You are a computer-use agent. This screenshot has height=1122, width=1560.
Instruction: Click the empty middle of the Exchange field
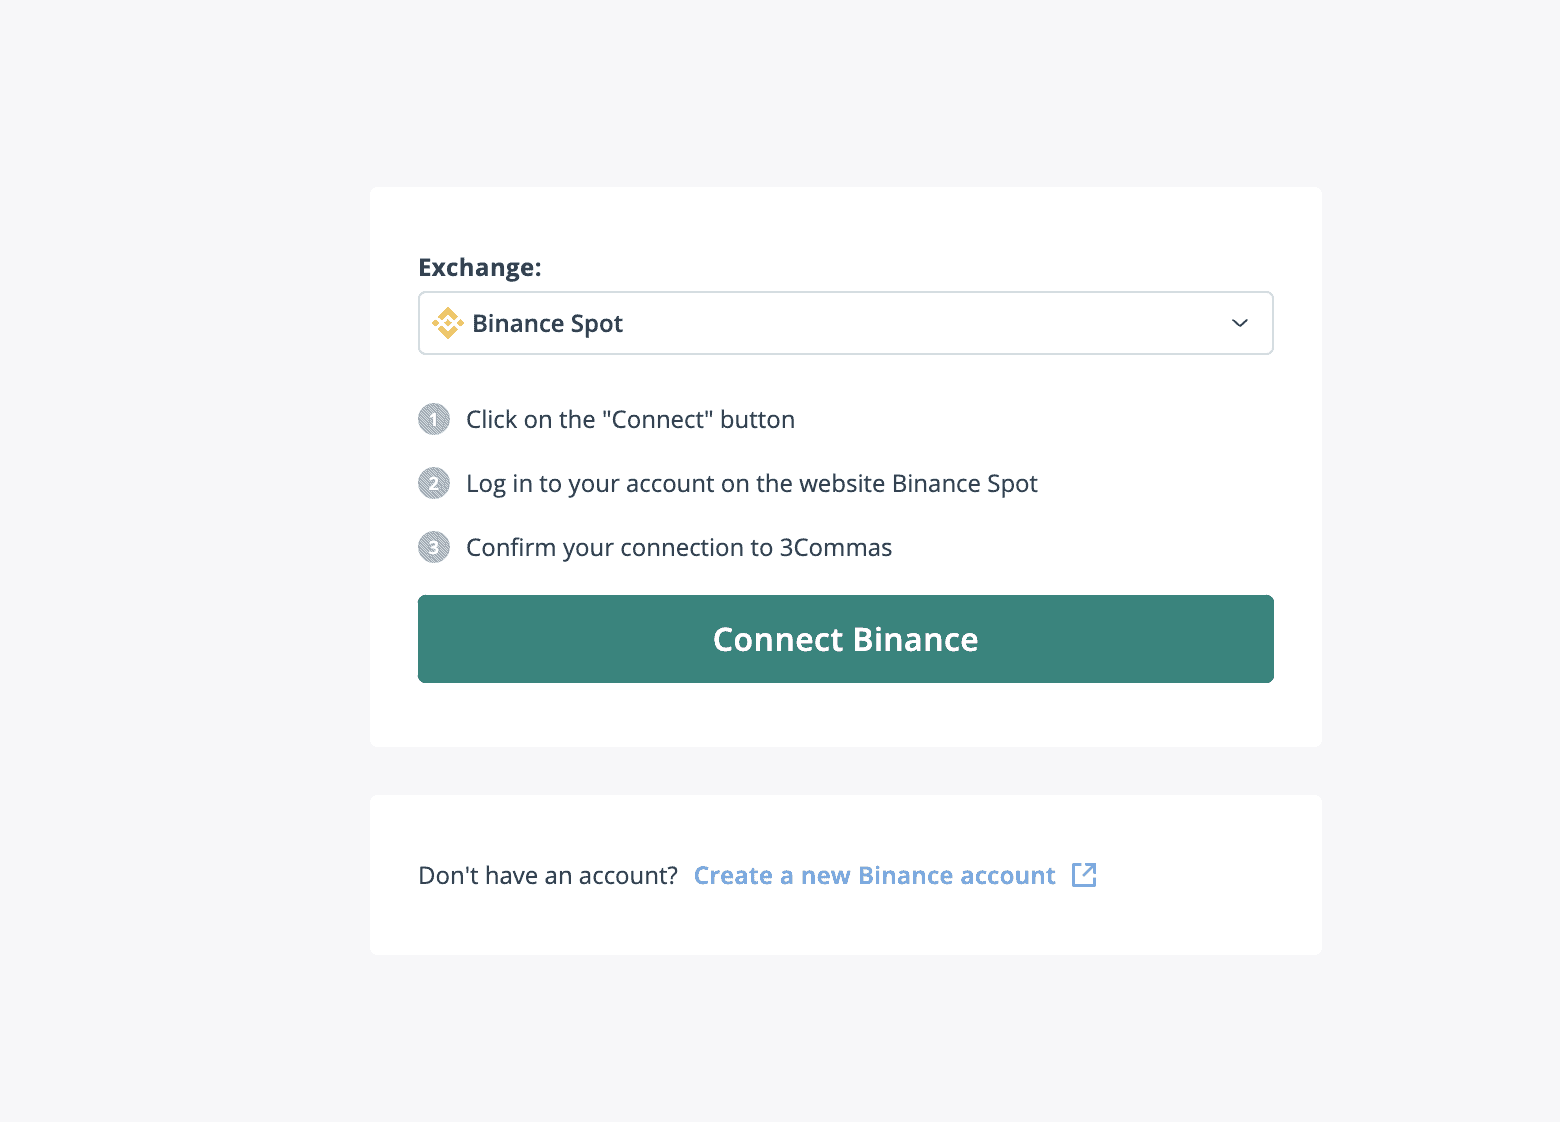click(x=900, y=323)
